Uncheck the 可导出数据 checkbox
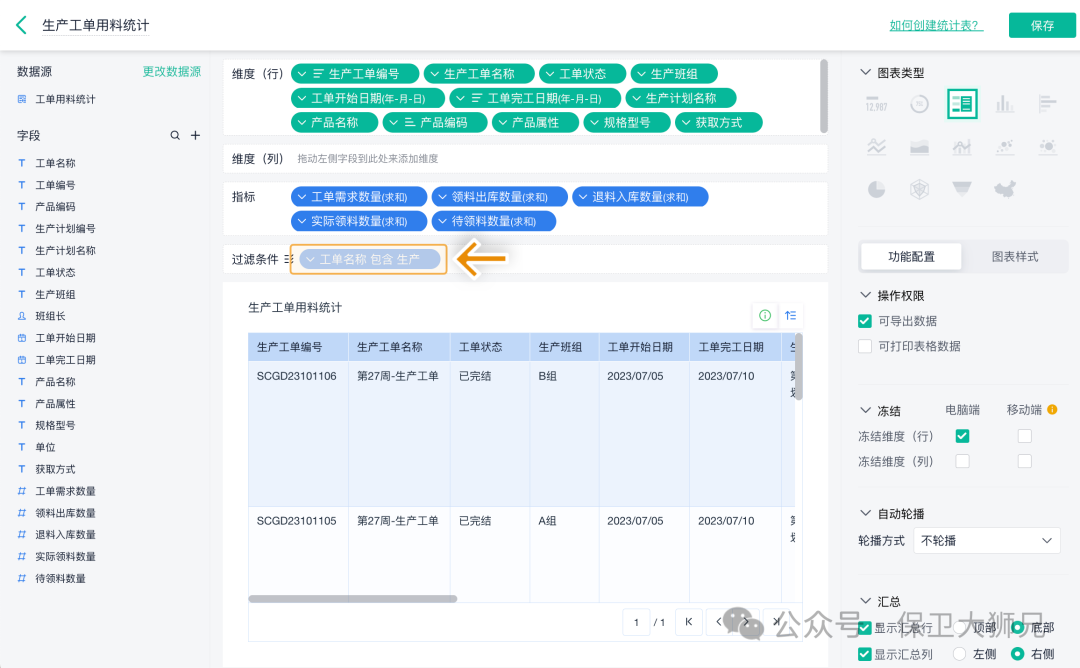1080x668 pixels. tap(865, 321)
